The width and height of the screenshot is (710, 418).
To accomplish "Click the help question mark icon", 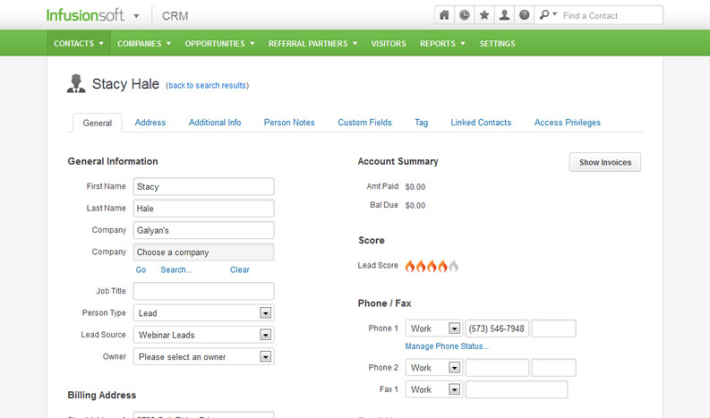I will [524, 15].
